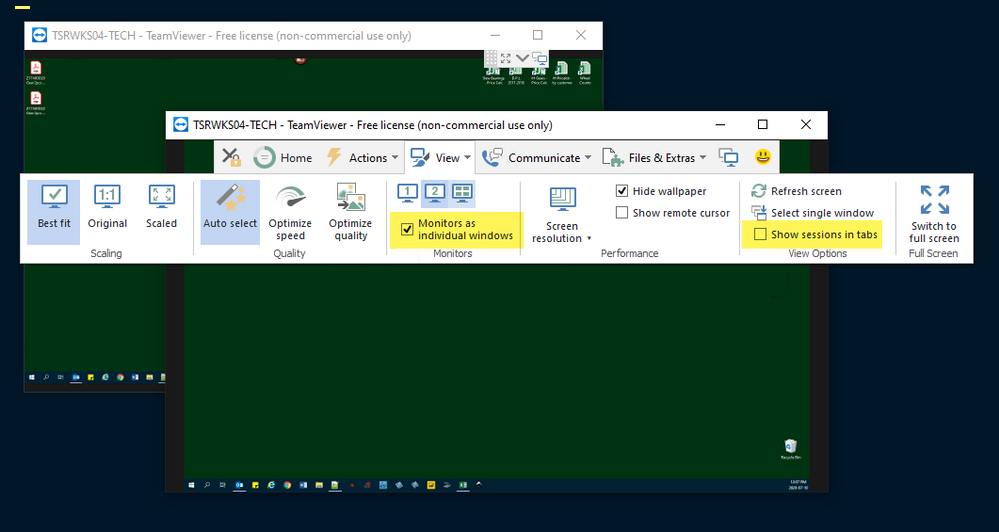Open the Home tab

pyautogui.click(x=283, y=157)
